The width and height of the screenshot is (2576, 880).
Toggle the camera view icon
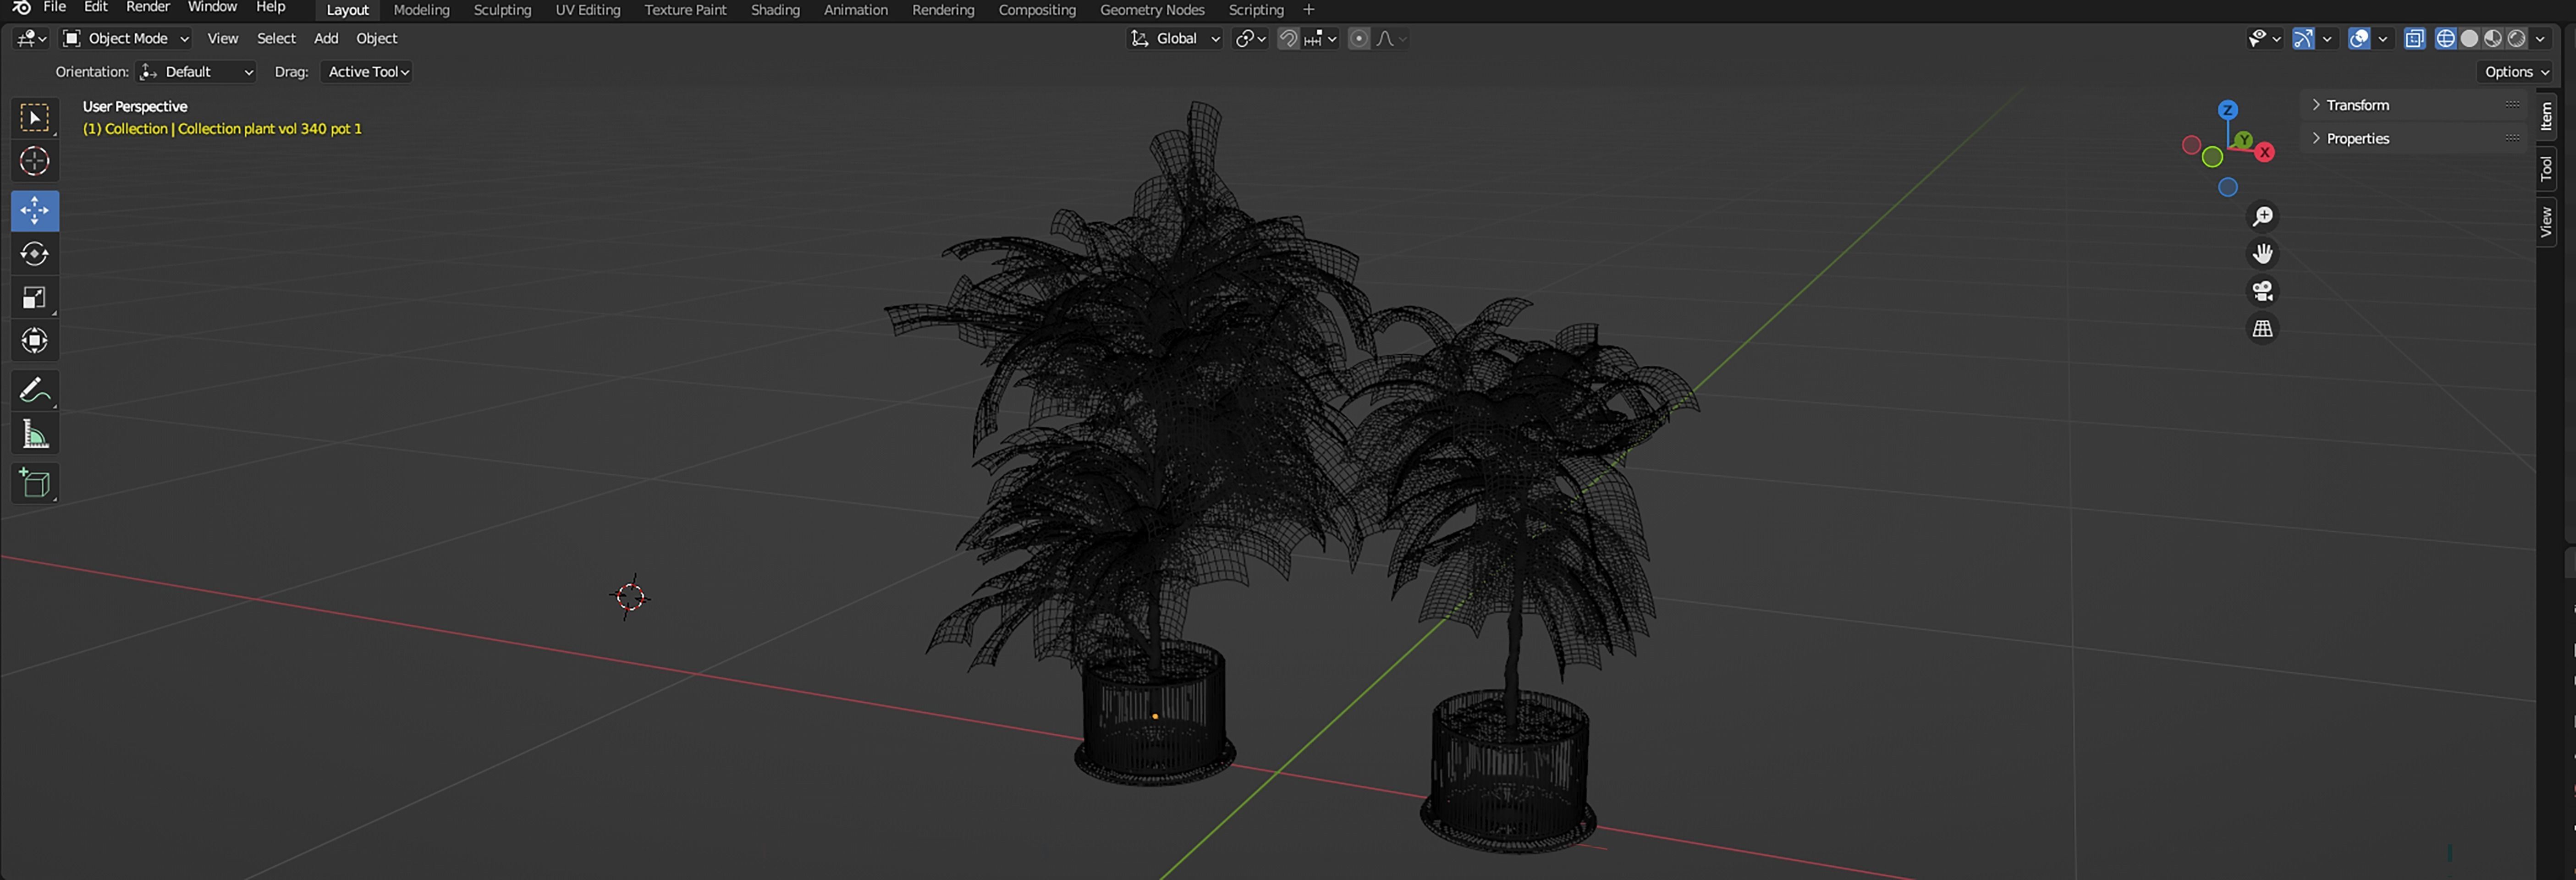[x=2262, y=290]
